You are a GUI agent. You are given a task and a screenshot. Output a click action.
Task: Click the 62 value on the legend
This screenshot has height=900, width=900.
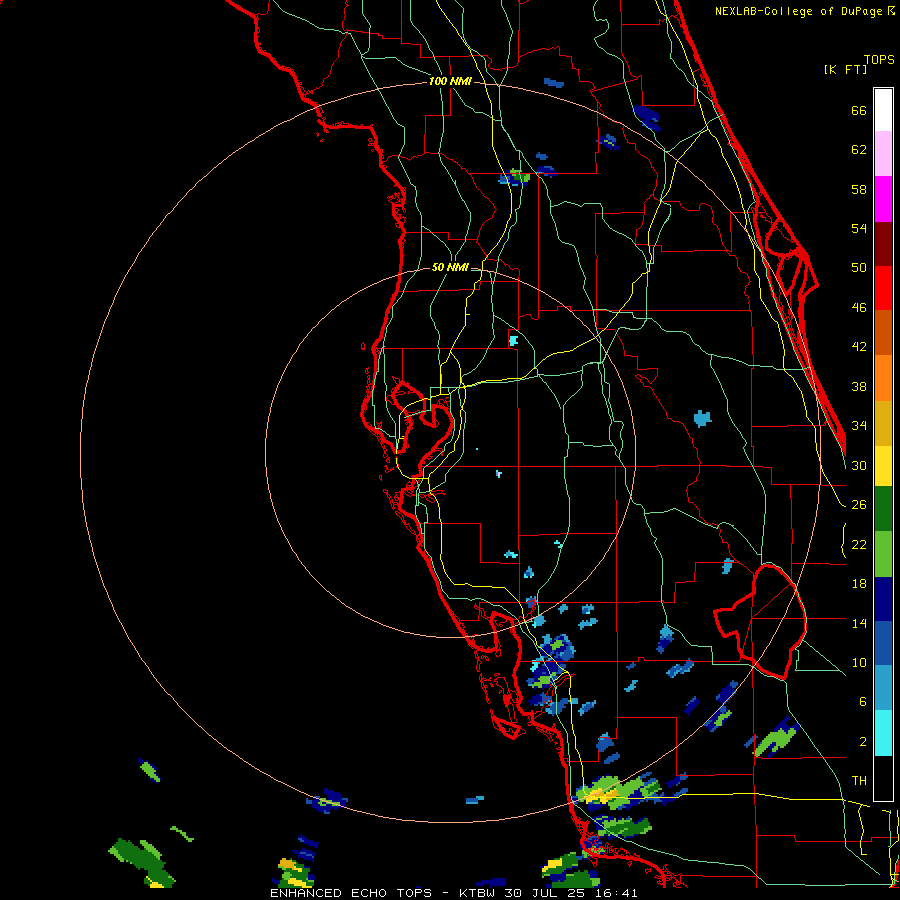coord(859,150)
